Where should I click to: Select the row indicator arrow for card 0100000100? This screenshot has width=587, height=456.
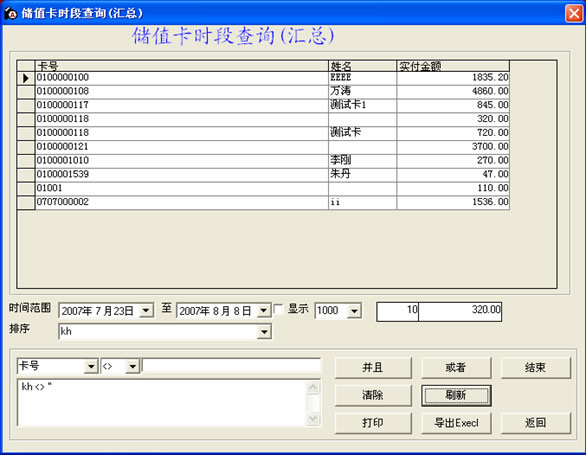pyautogui.click(x=26, y=78)
